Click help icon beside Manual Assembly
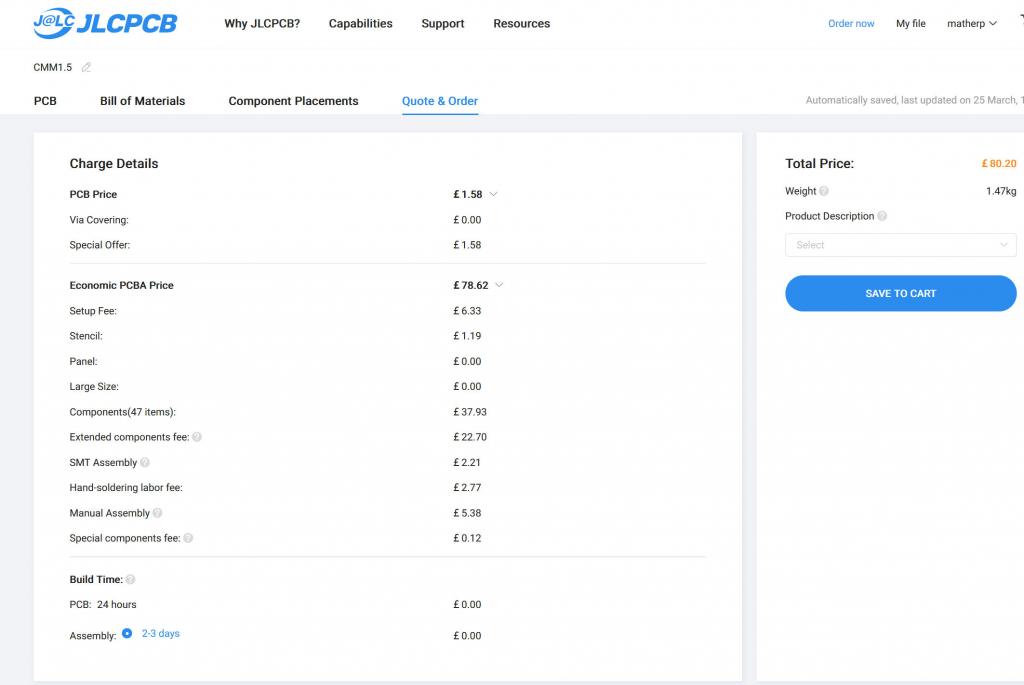Image resolution: width=1024 pixels, height=685 pixels. (157, 513)
